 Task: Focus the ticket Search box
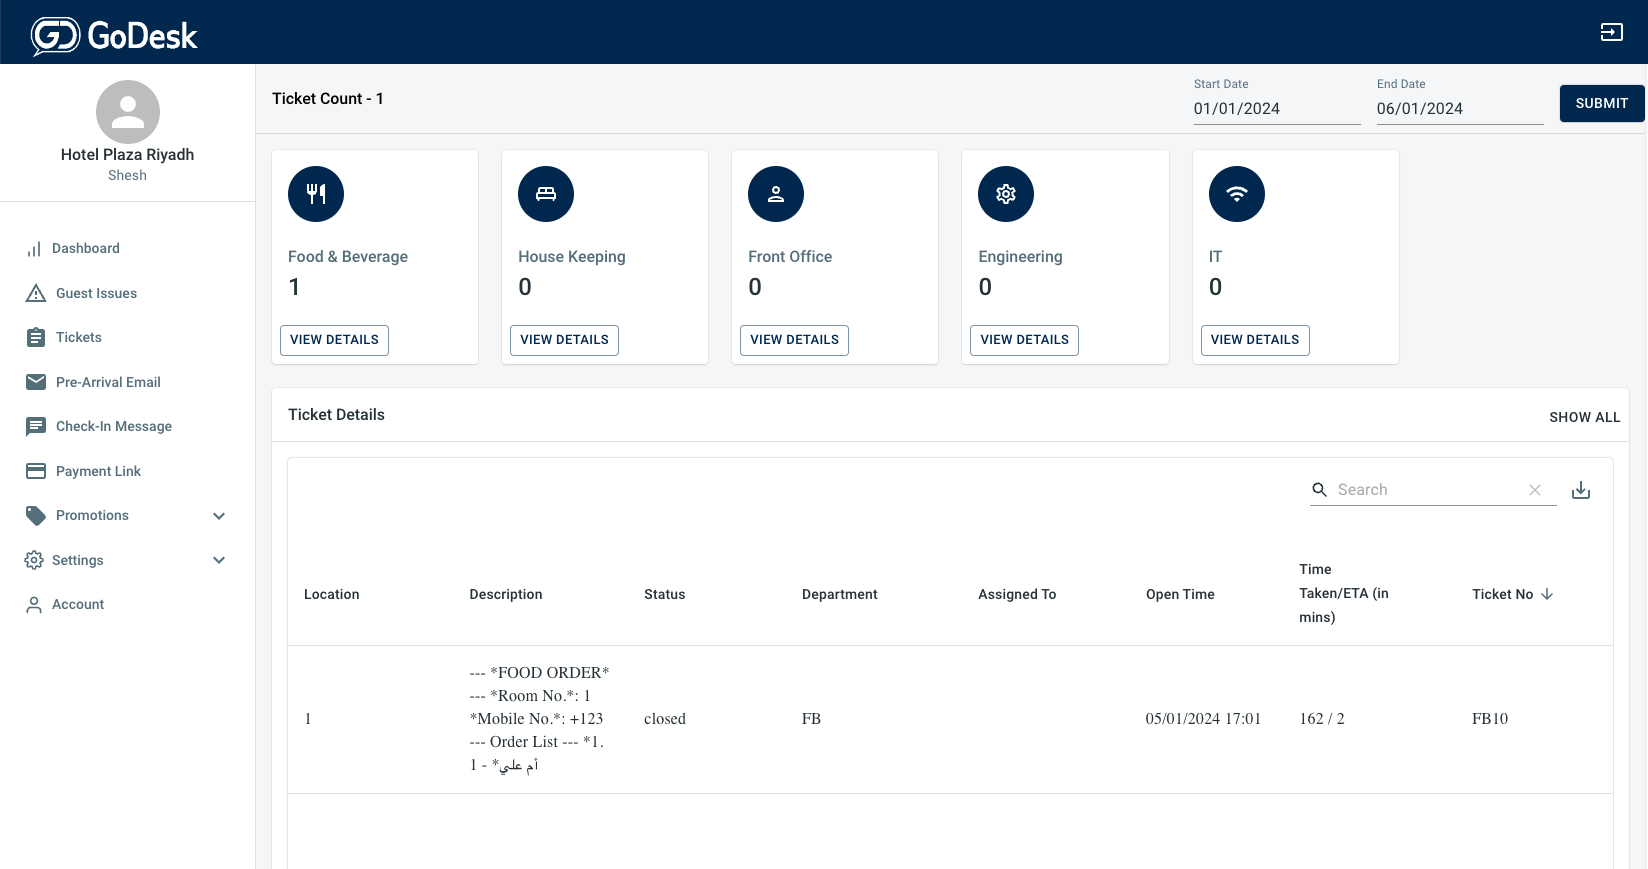1425,490
